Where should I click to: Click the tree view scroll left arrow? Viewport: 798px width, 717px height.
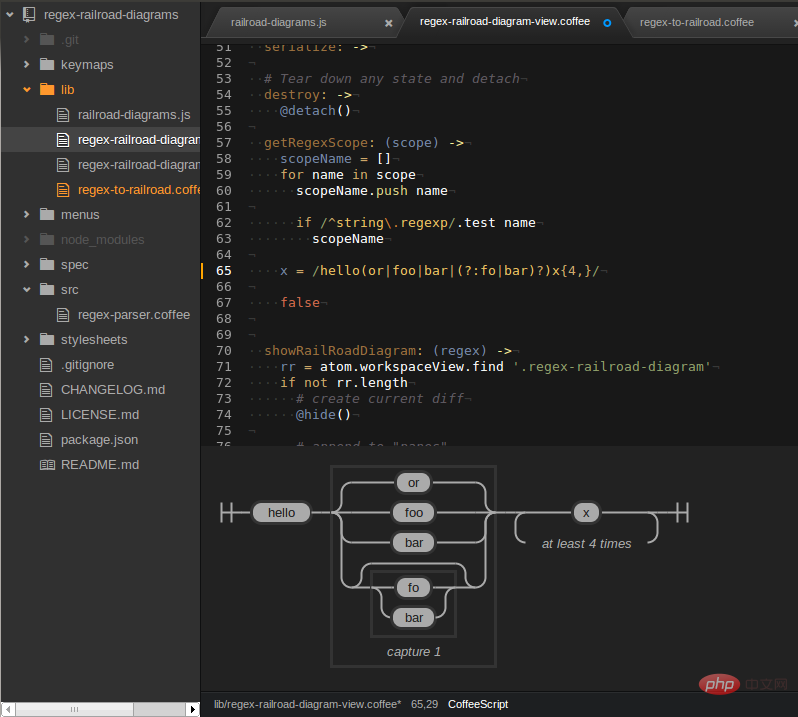(x=8, y=709)
